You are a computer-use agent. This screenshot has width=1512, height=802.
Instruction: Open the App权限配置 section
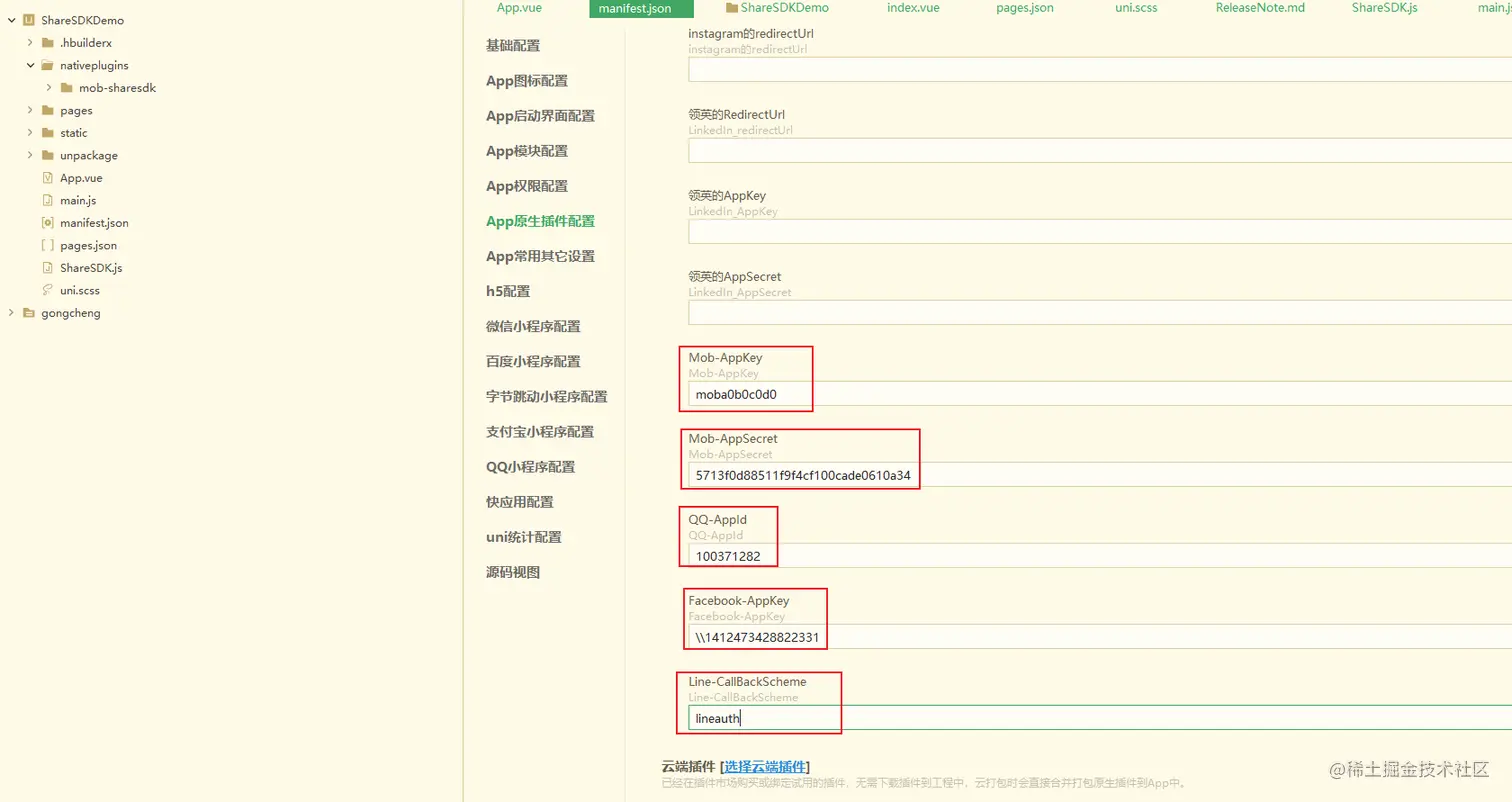point(527,185)
